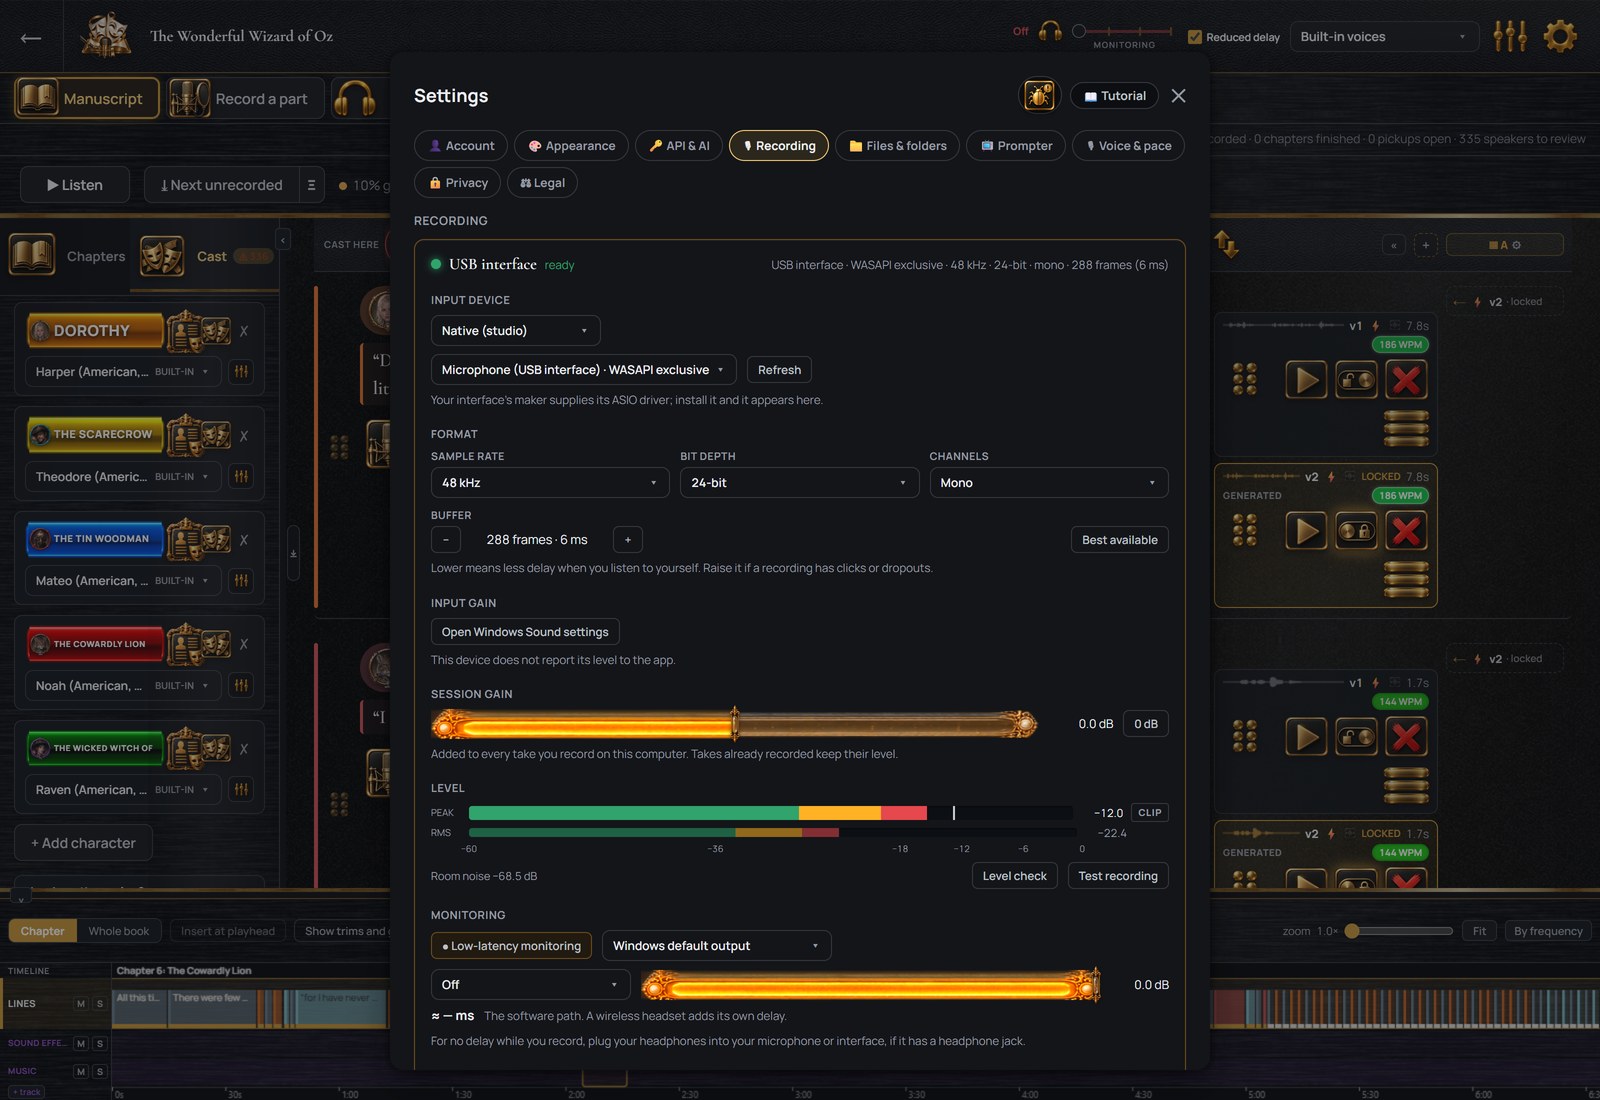Click the Refresh devices button
Image resolution: width=1600 pixels, height=1100 pixels.
click(780, 370)
